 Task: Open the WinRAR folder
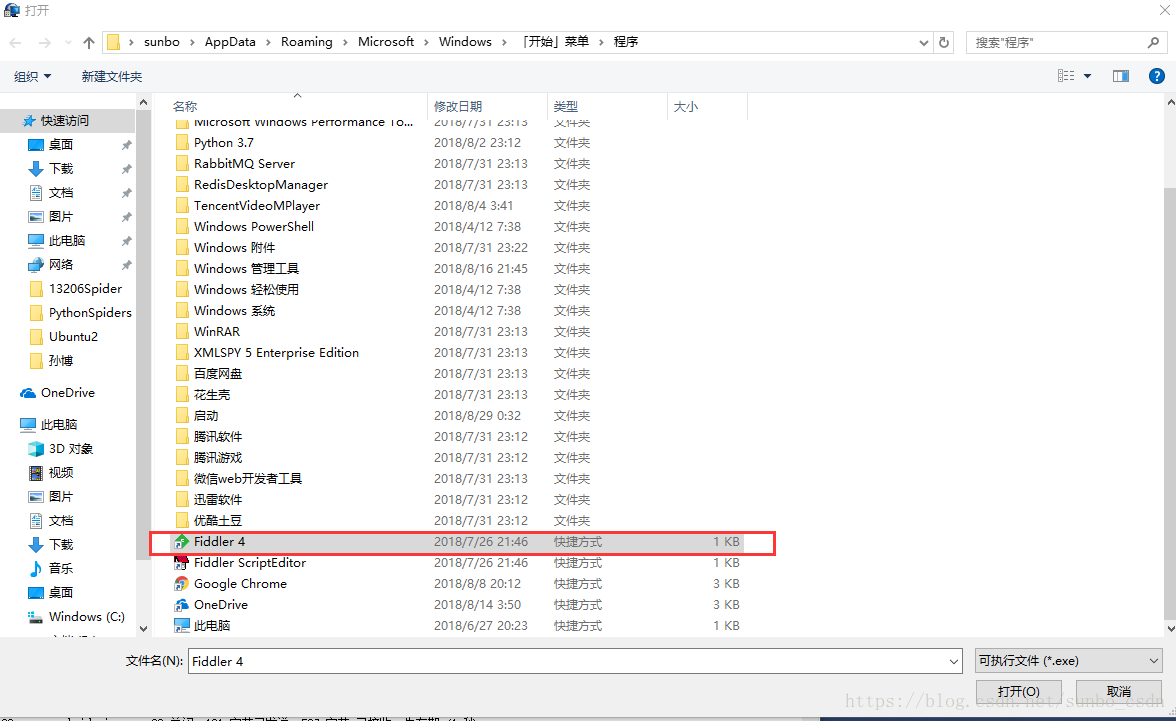coord(217,332)
